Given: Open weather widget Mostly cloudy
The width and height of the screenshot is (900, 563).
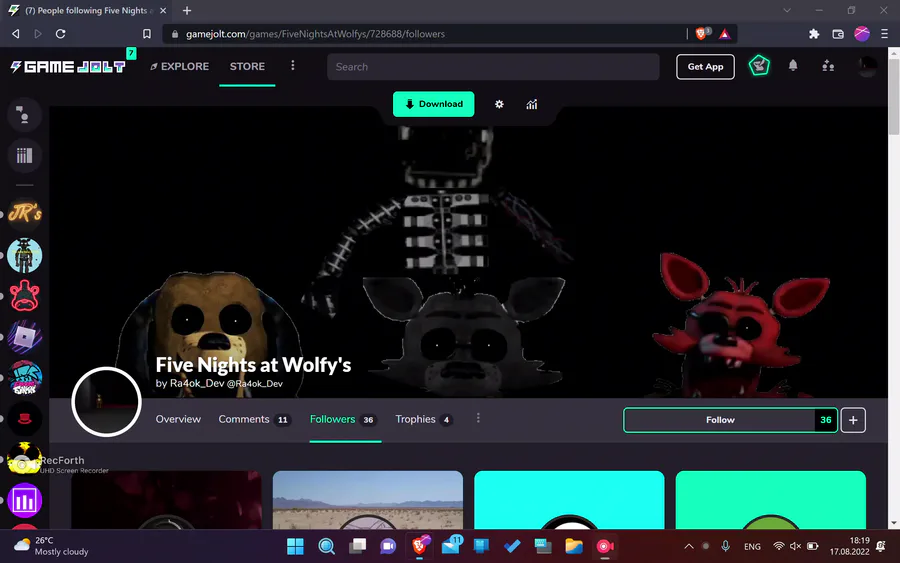Looking at the screenshot, I should point(51,546).
